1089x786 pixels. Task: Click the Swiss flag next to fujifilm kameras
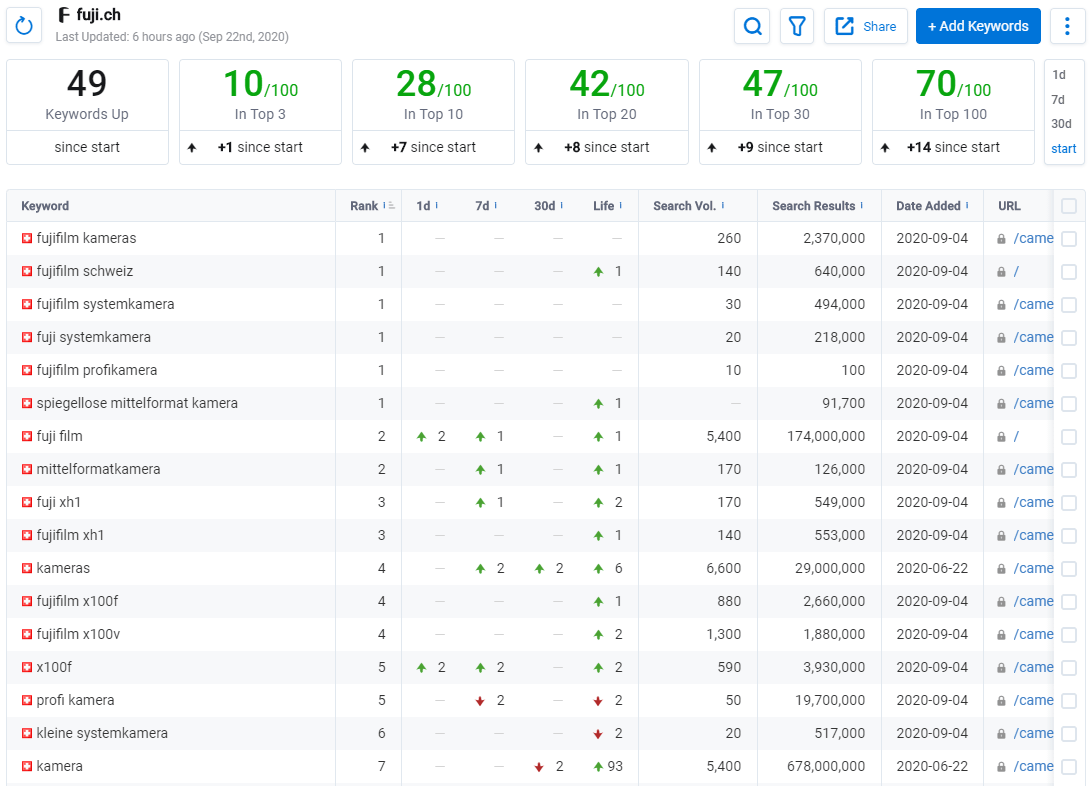click(x=27, y=238)
